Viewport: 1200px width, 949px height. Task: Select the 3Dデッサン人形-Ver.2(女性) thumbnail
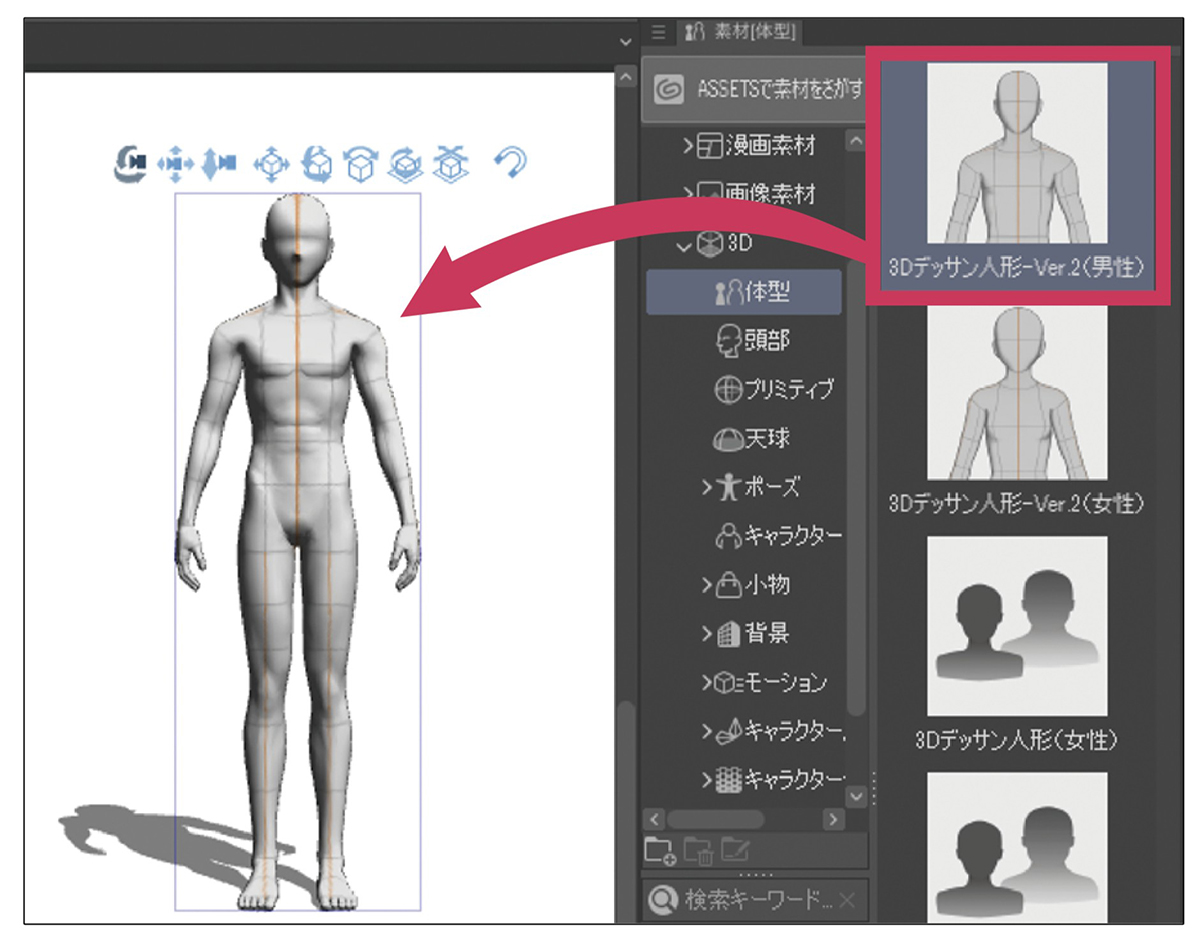[1017, 393]
